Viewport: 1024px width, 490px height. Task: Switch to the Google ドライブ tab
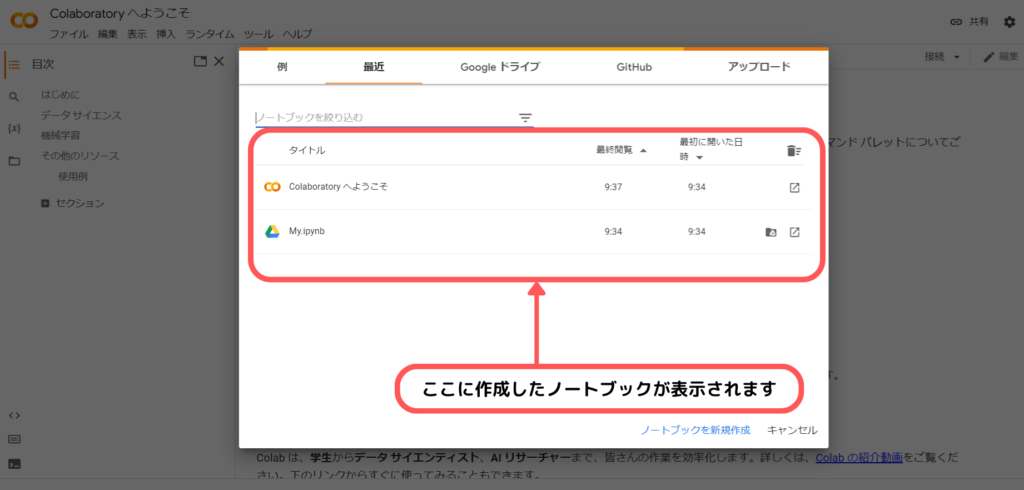coord(500,67)
